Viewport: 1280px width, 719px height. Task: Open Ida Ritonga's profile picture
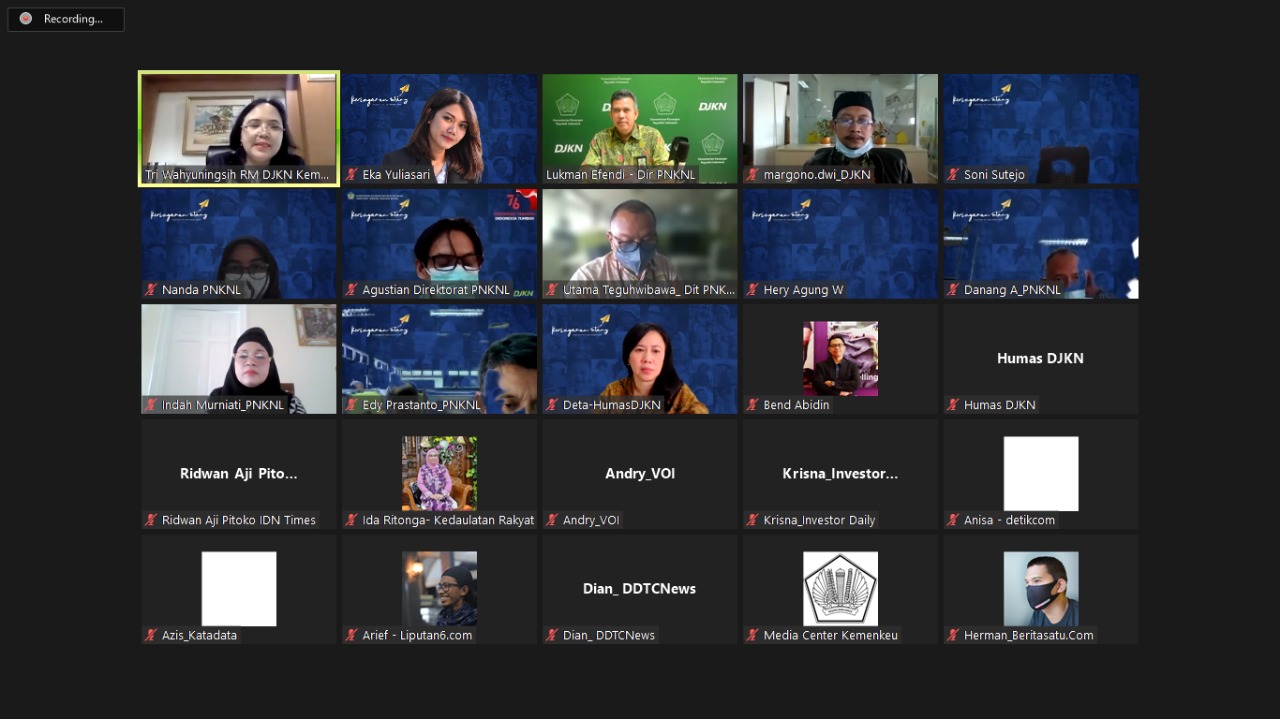click(439, 473)
